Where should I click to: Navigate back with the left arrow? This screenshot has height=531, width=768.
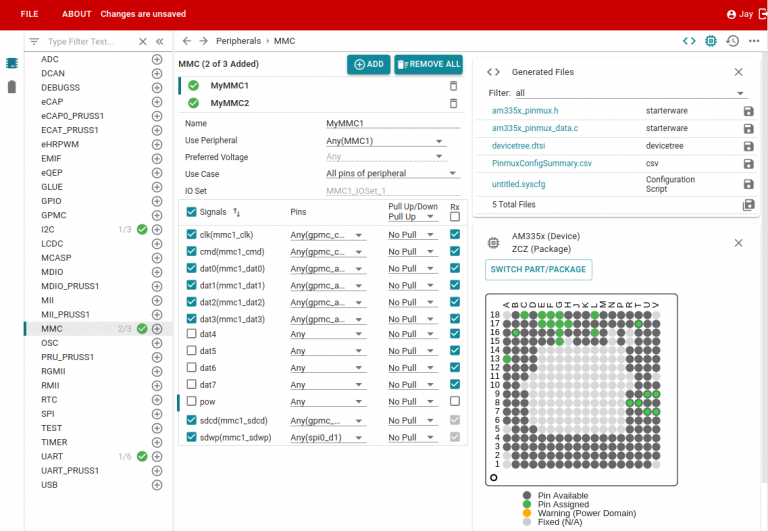click(186, 41)
